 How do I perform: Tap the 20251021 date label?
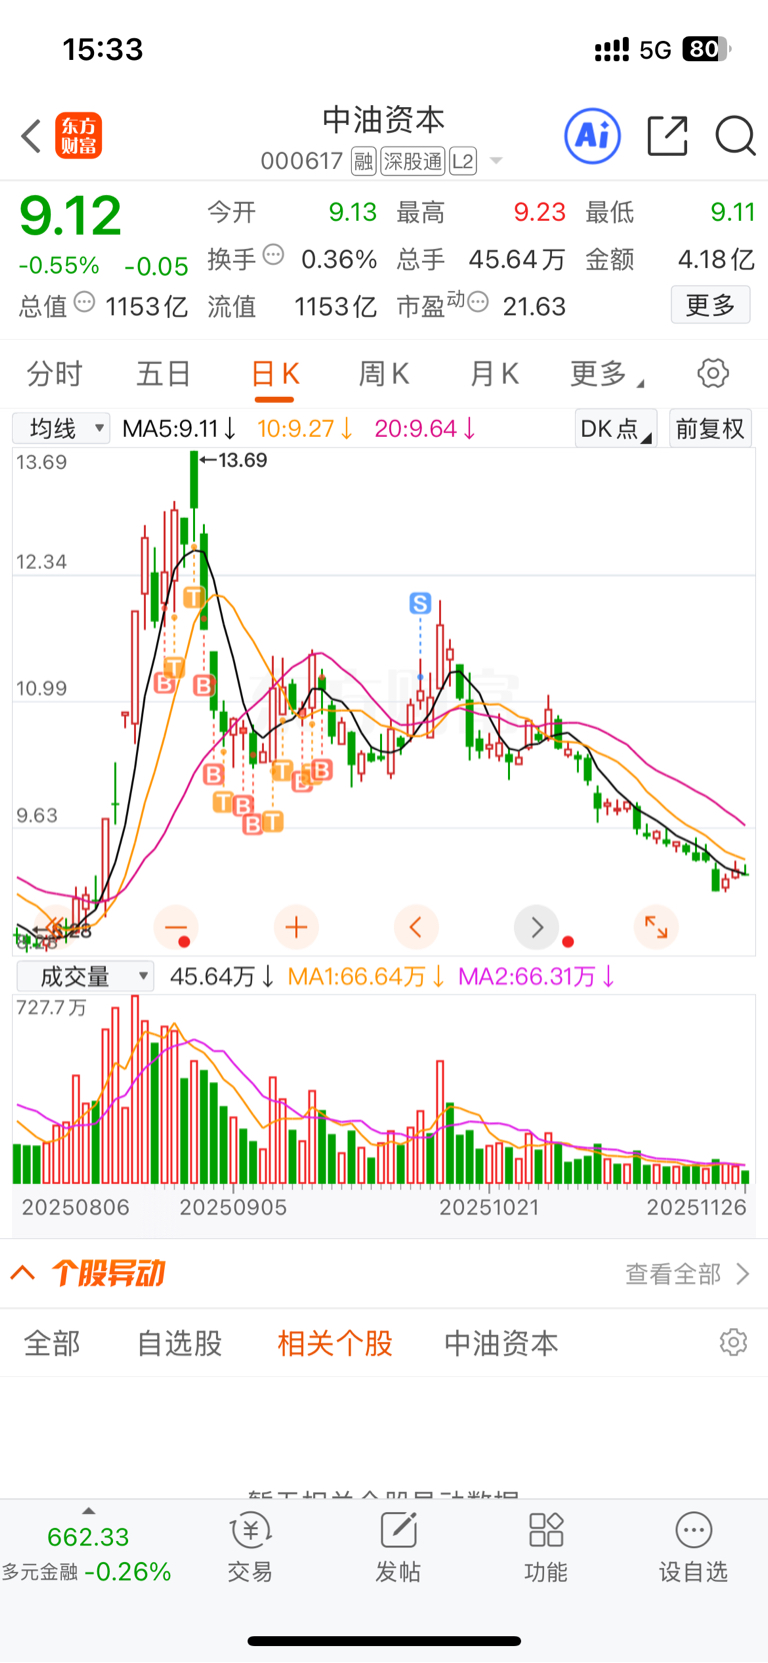pyautogui.click(x=490, y=1207)
